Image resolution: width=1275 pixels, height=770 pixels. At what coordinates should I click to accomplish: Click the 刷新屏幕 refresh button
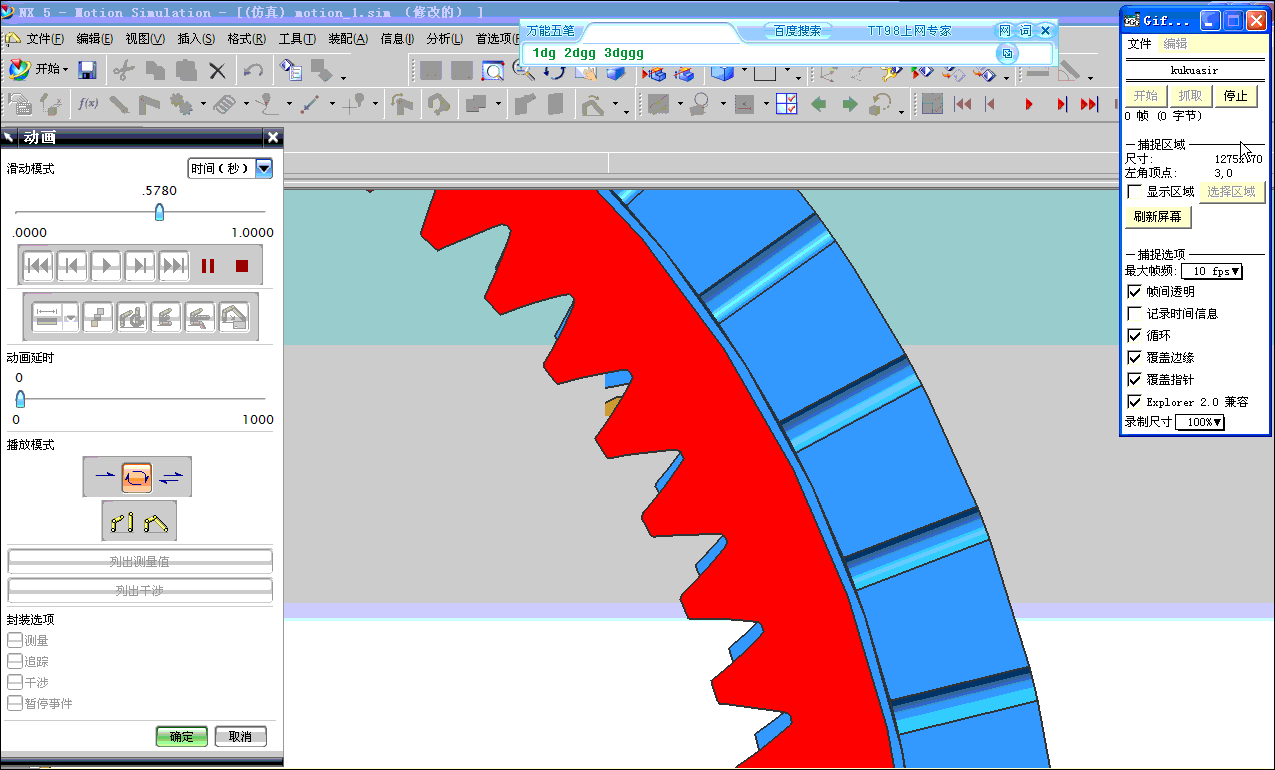click(1158, 216)
